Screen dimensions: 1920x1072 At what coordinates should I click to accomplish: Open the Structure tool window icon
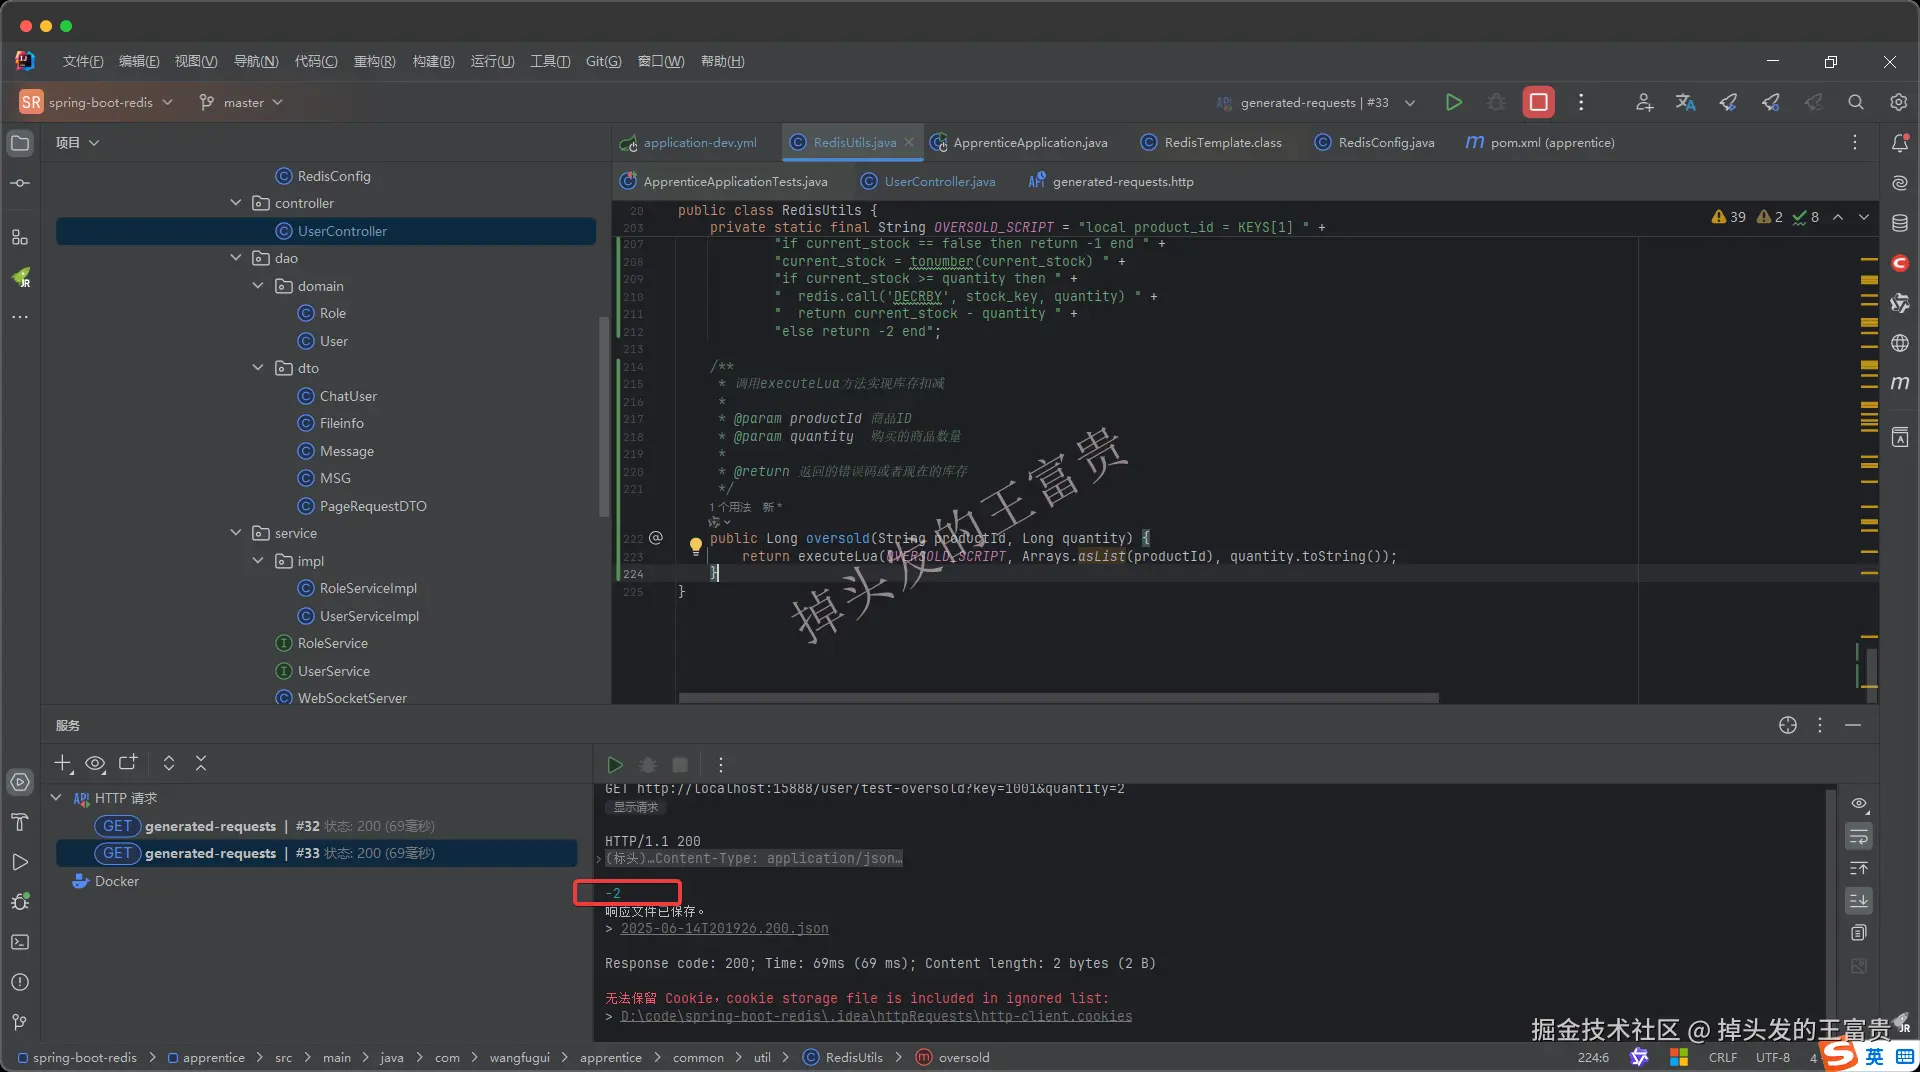[20, 237]
